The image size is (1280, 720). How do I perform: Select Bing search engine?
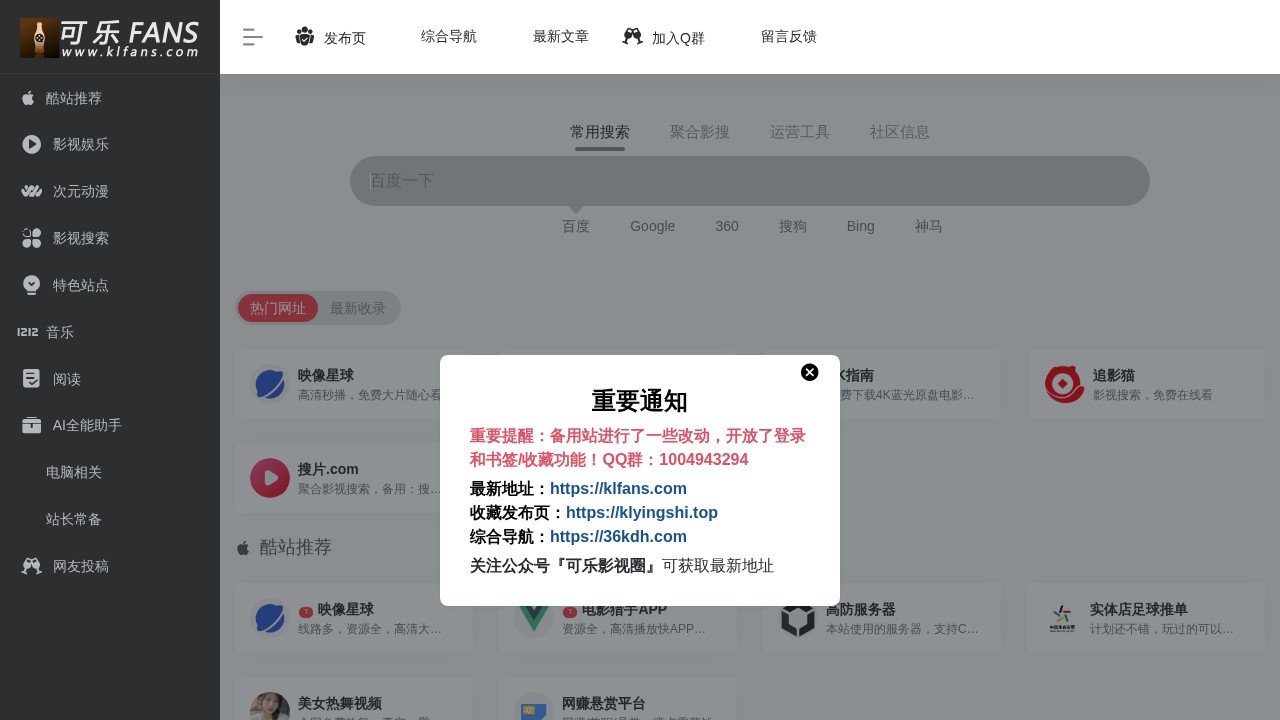tap(861, 226)
